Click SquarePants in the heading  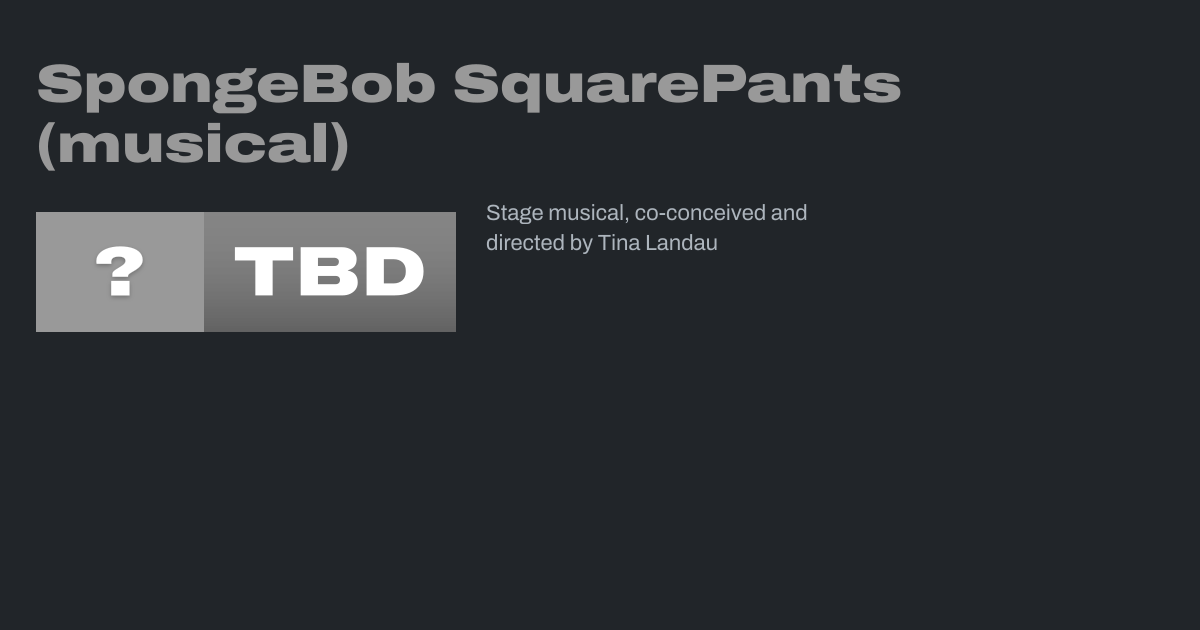pyautogui.click(x=677, y=85)
